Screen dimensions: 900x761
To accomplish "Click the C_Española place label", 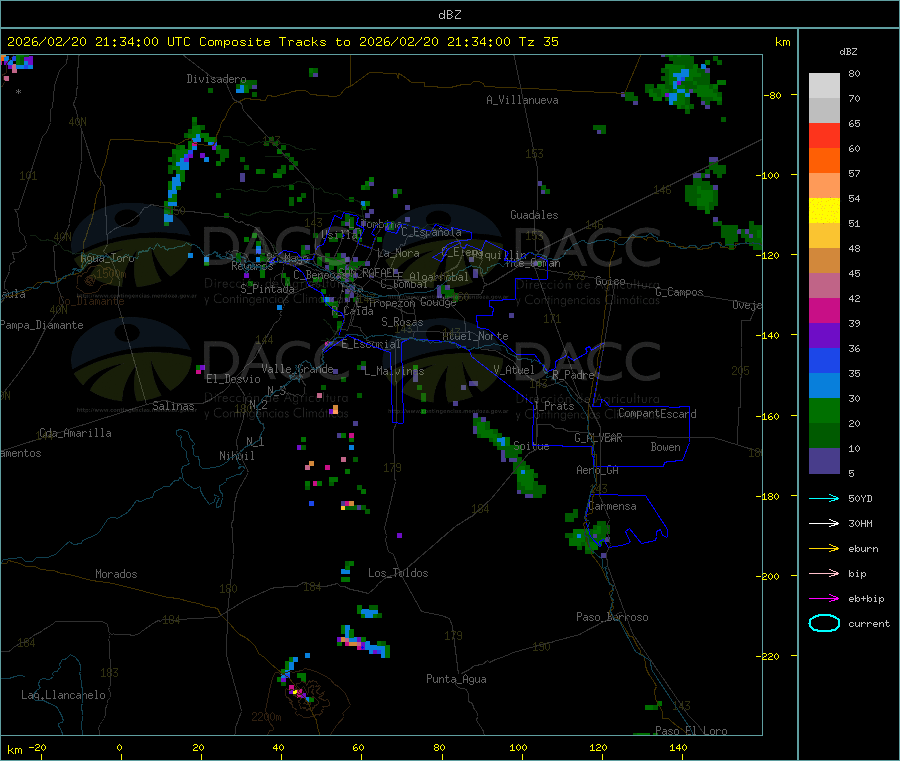I will pyautogui.click(x=431, y=232).
